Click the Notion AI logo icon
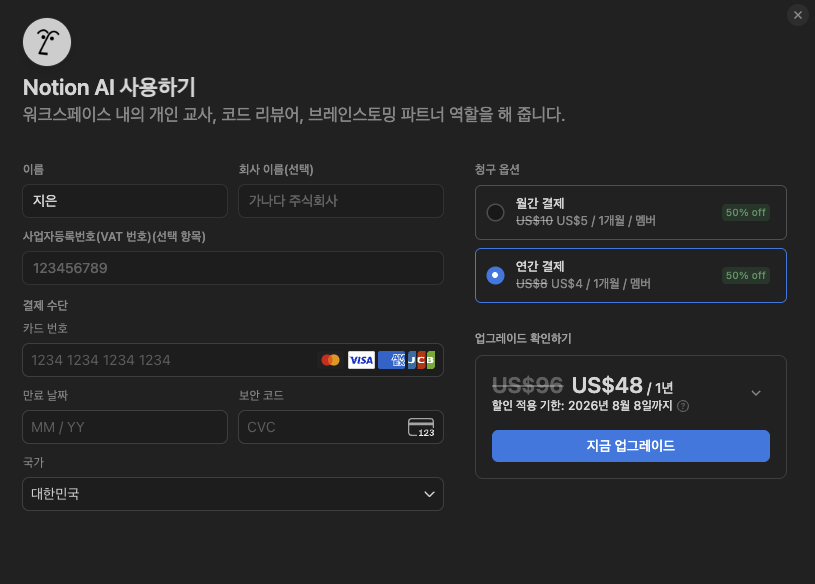815x584 pixels. (x=46, y=41)
